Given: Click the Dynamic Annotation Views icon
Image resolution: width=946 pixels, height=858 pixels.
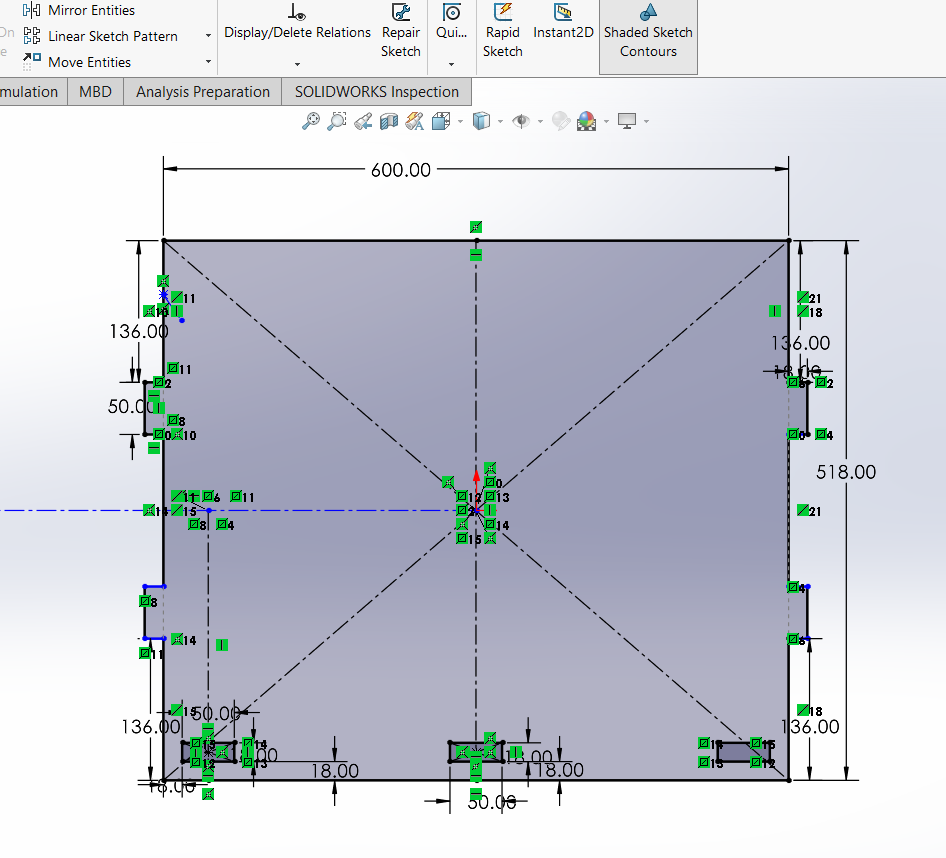Looking at the screenshot, I should click(415, 121).
